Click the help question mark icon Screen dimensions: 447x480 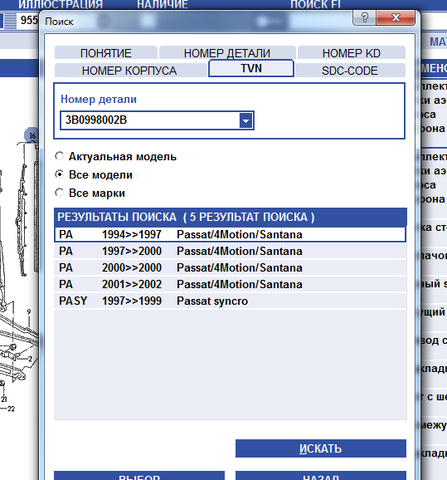click(364, 17)
